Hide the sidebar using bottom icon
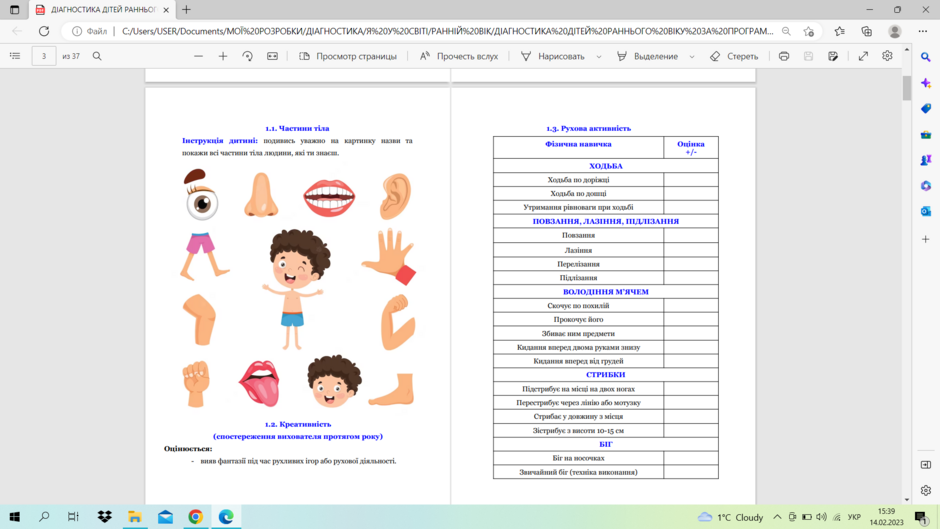Viewport: 940px width, 529px height. [x=926, y=465]
